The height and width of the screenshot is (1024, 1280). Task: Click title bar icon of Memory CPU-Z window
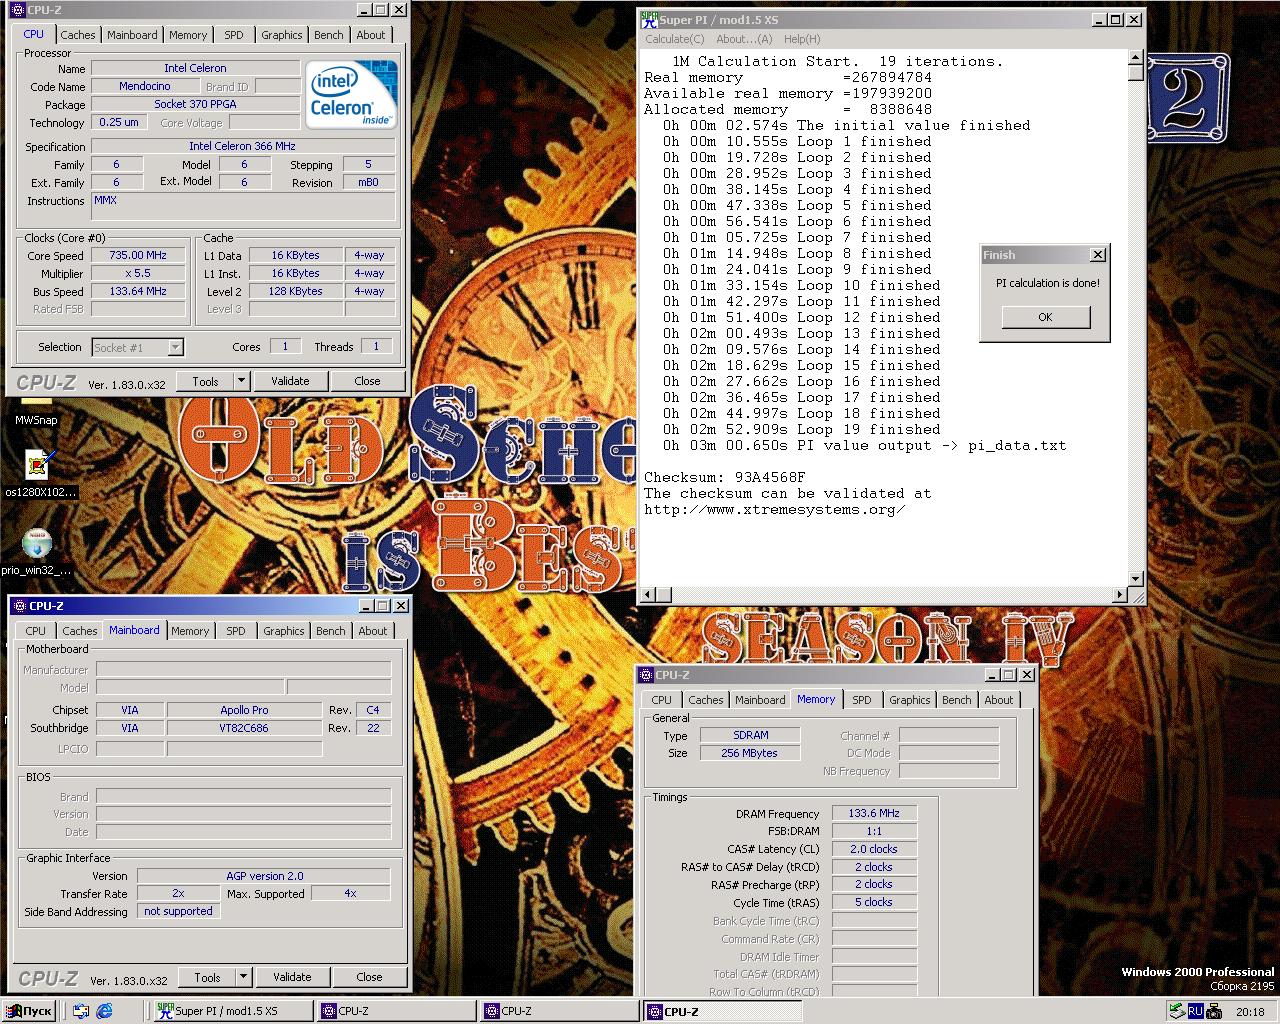(x=645, y=674)
